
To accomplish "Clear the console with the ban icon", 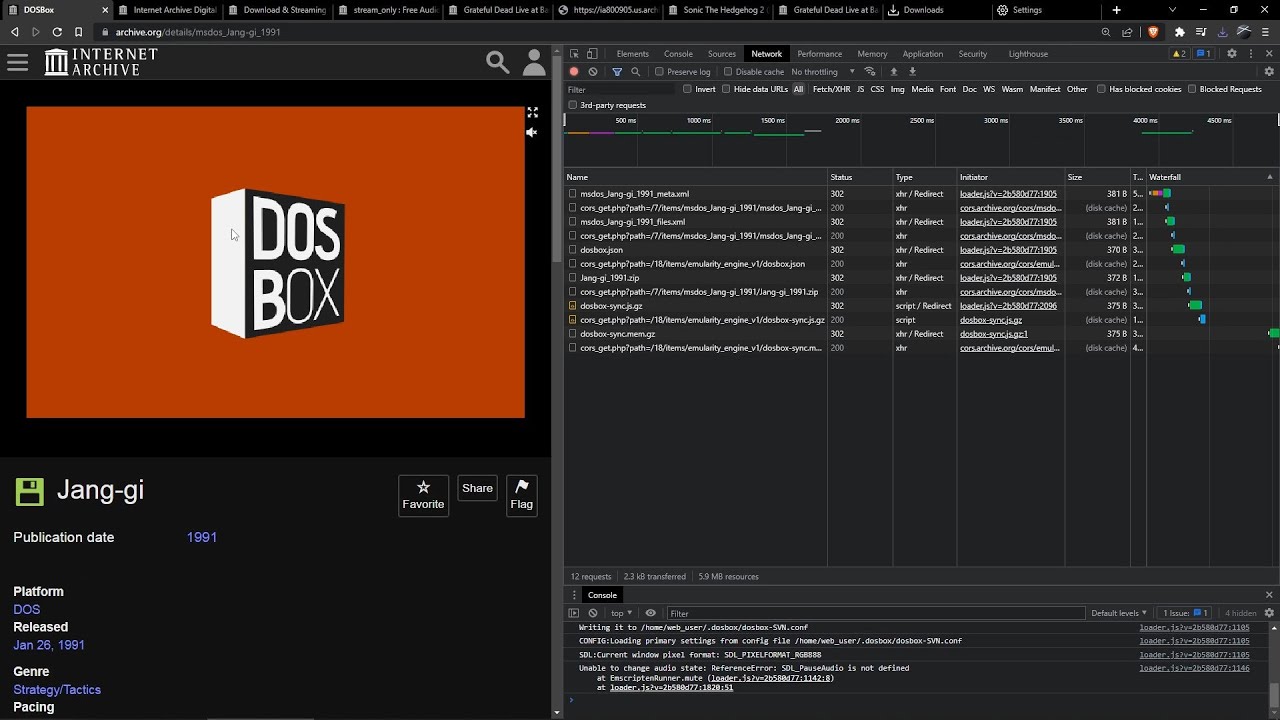I will (593, 613).
